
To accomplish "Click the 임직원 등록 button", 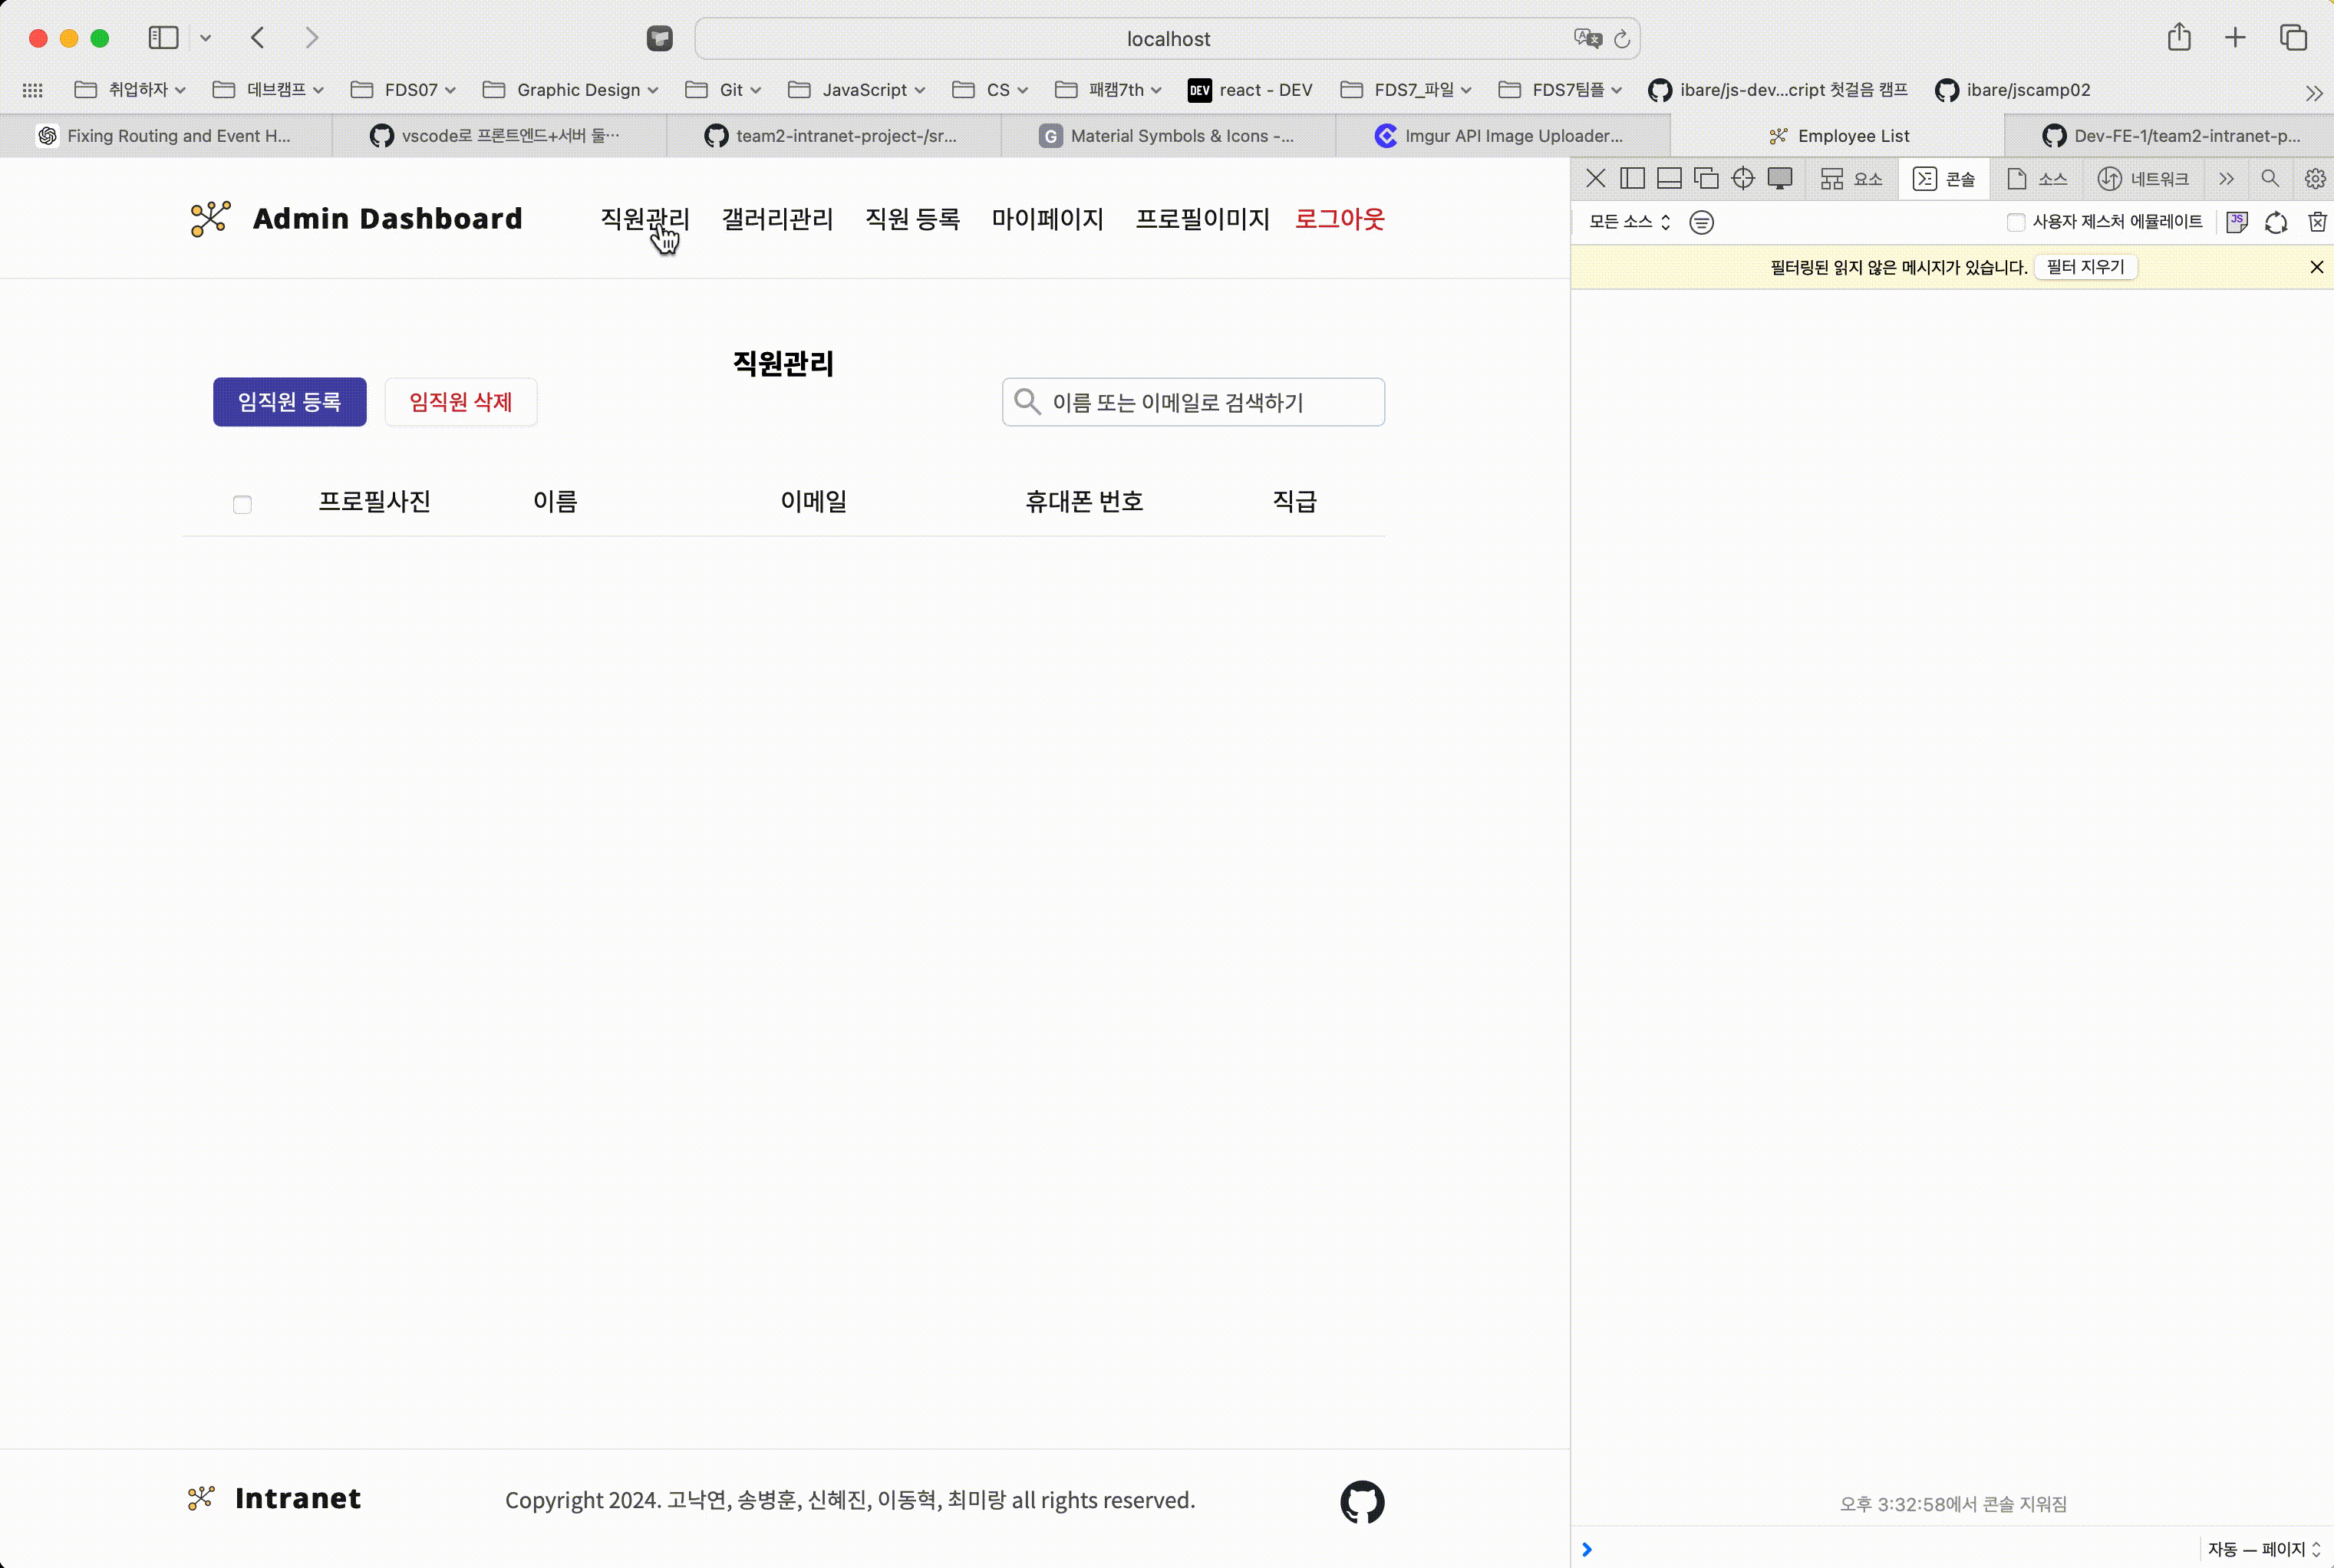I will [289, 402].
